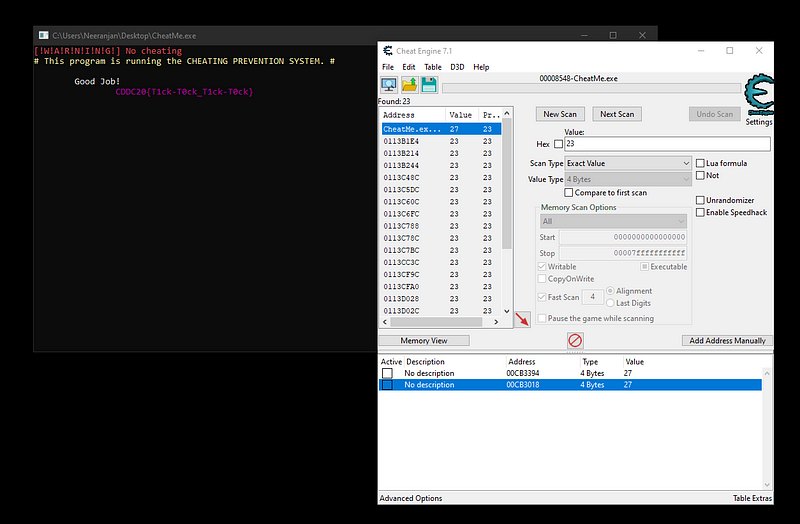Toggle the Fast Scan checkbox
The image size is (800, 524).
coord(542,297)
